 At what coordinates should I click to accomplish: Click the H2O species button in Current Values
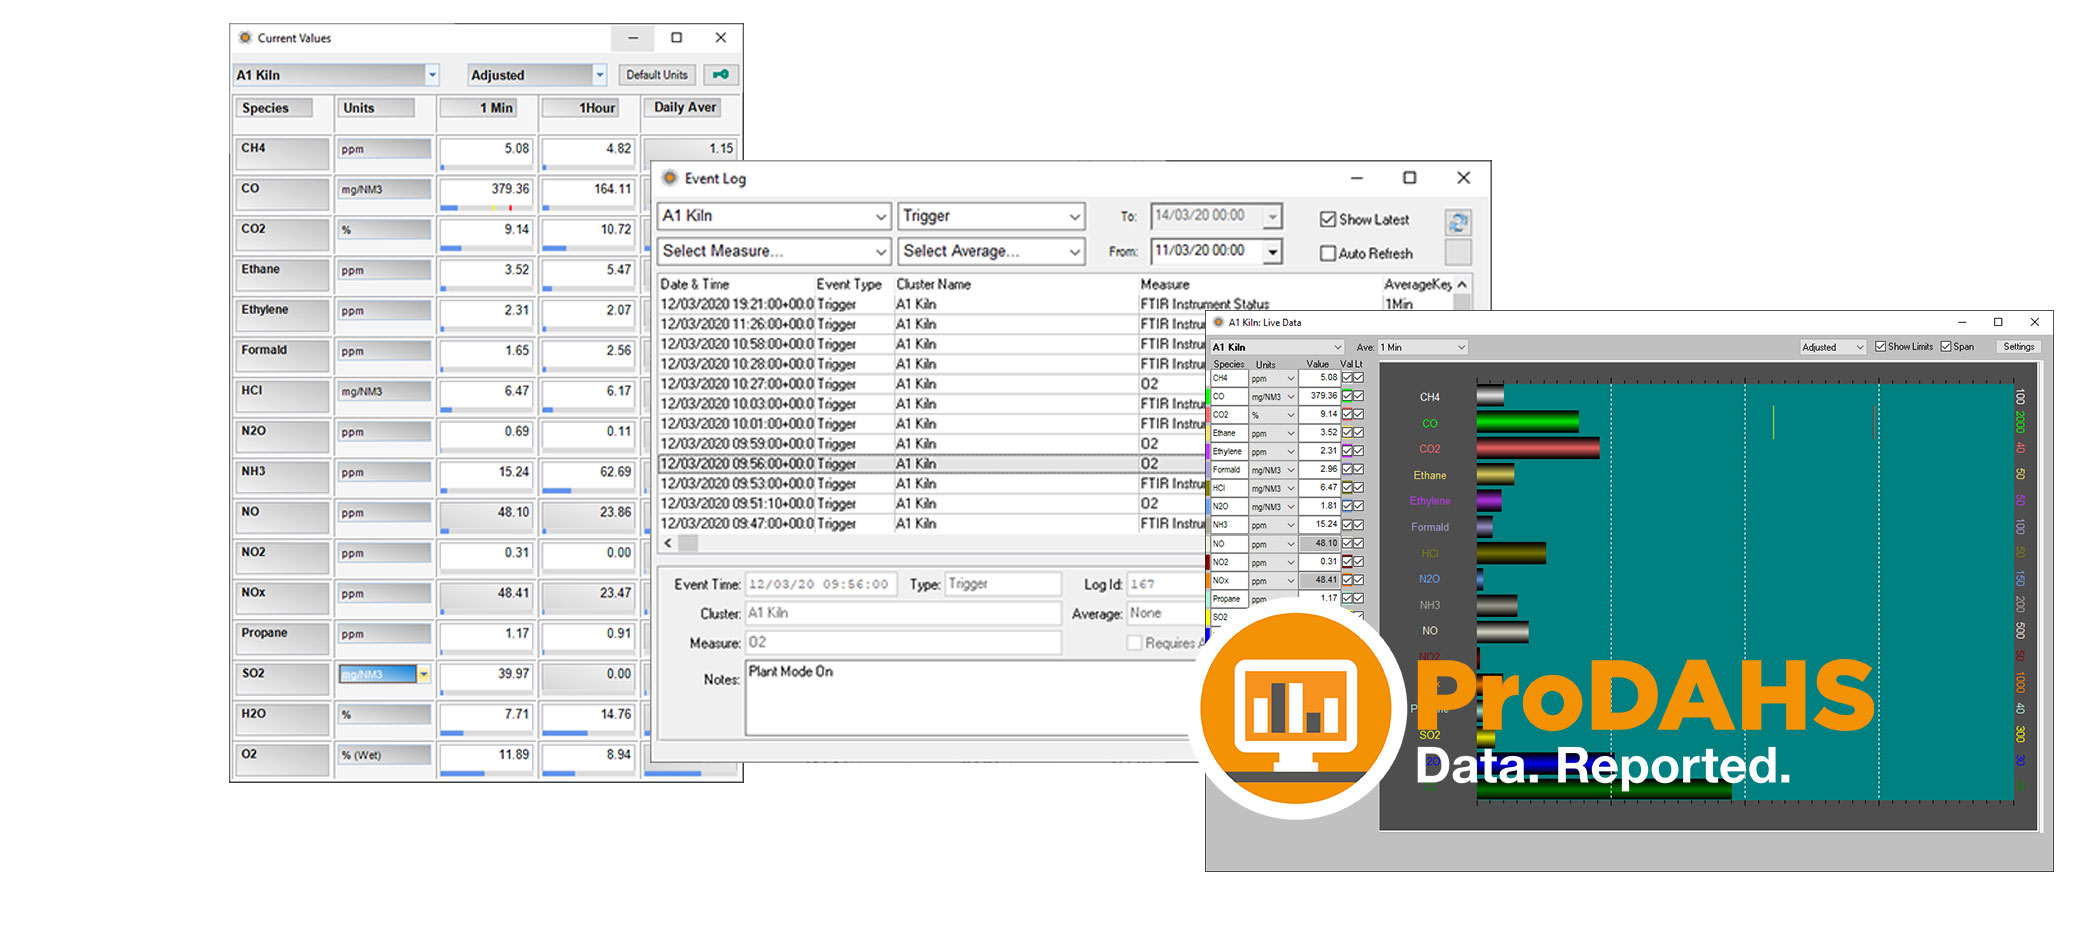coord(283,719)
